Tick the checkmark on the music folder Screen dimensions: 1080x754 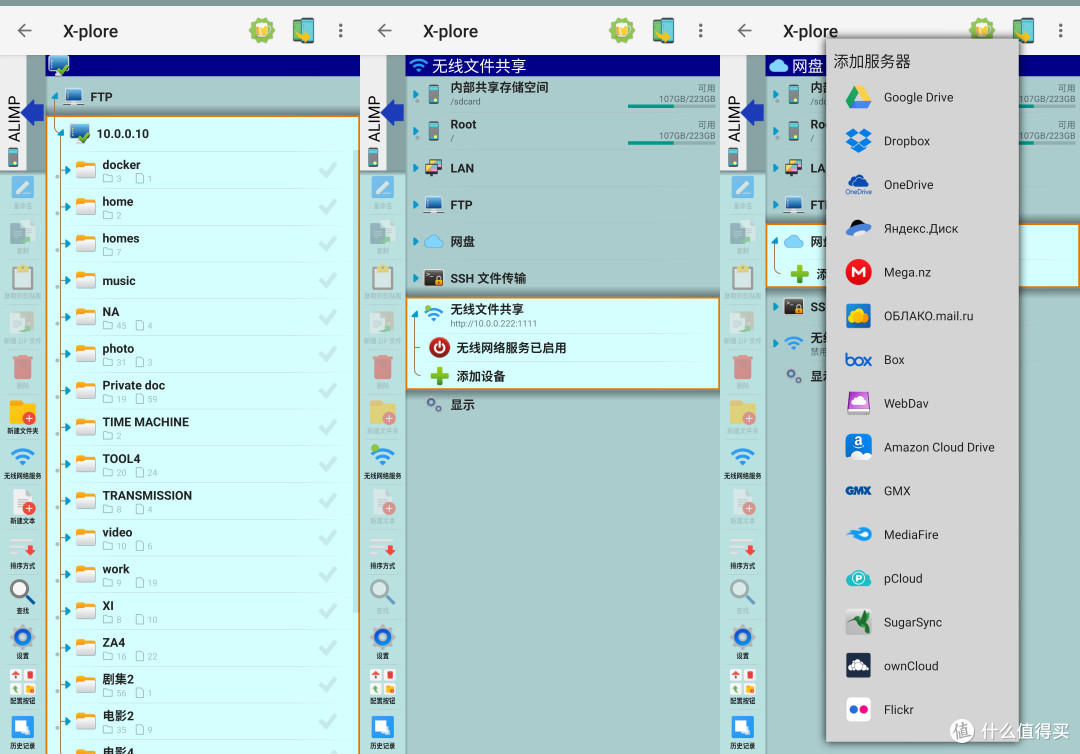click(328, 280)
